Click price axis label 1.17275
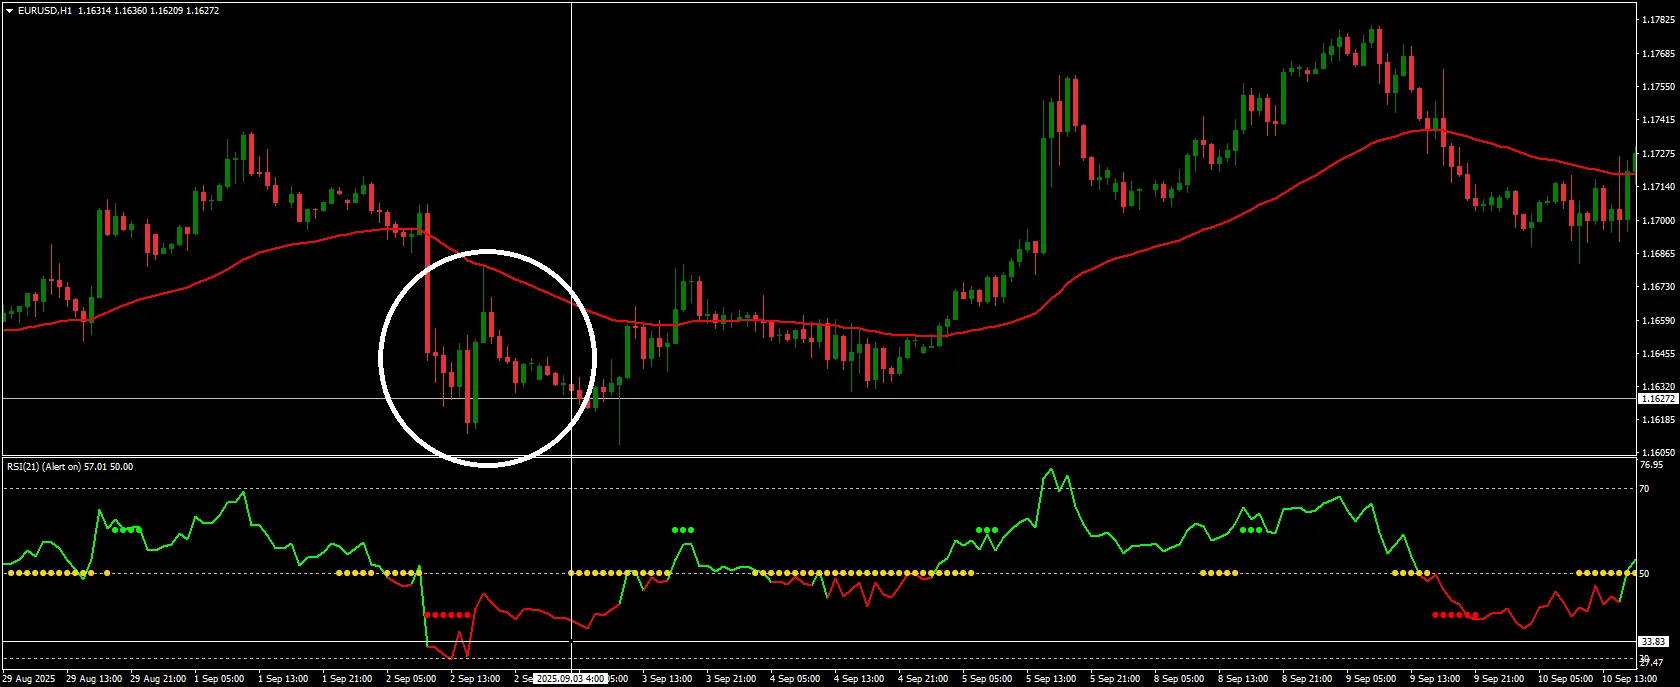The width and height of the screenshot is (1680, 687). pyautogui.click(x=1659, y=154)
